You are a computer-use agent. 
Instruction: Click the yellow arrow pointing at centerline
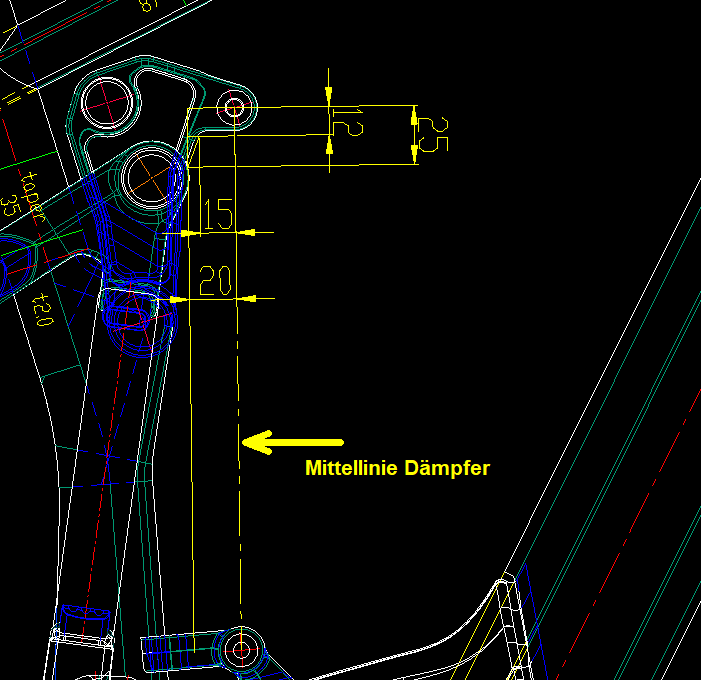(x=294, y=442)
